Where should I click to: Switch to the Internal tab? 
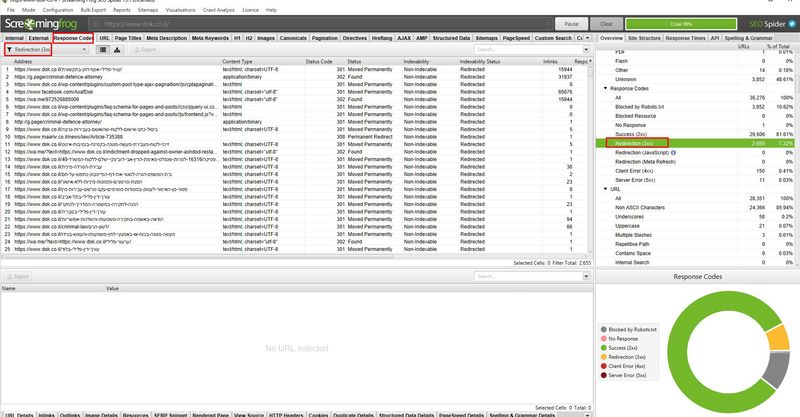pyautogui.click(x=14, y=38)
